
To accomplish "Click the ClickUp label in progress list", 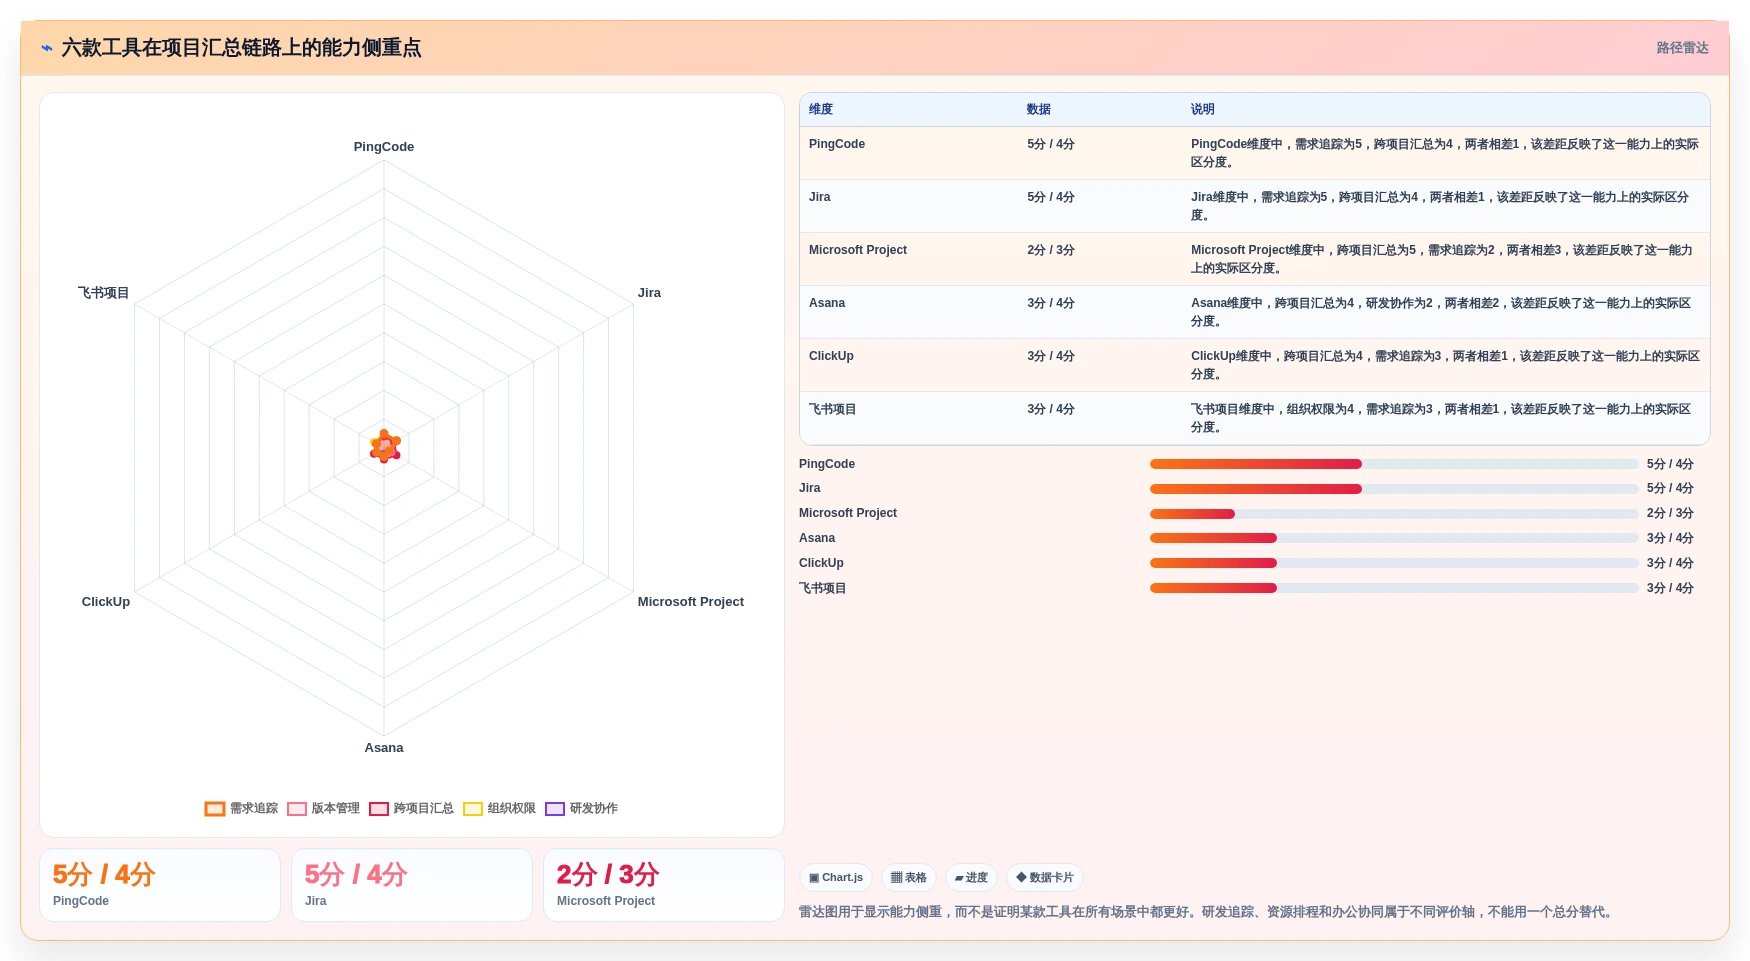I will [x=821, y=563].
